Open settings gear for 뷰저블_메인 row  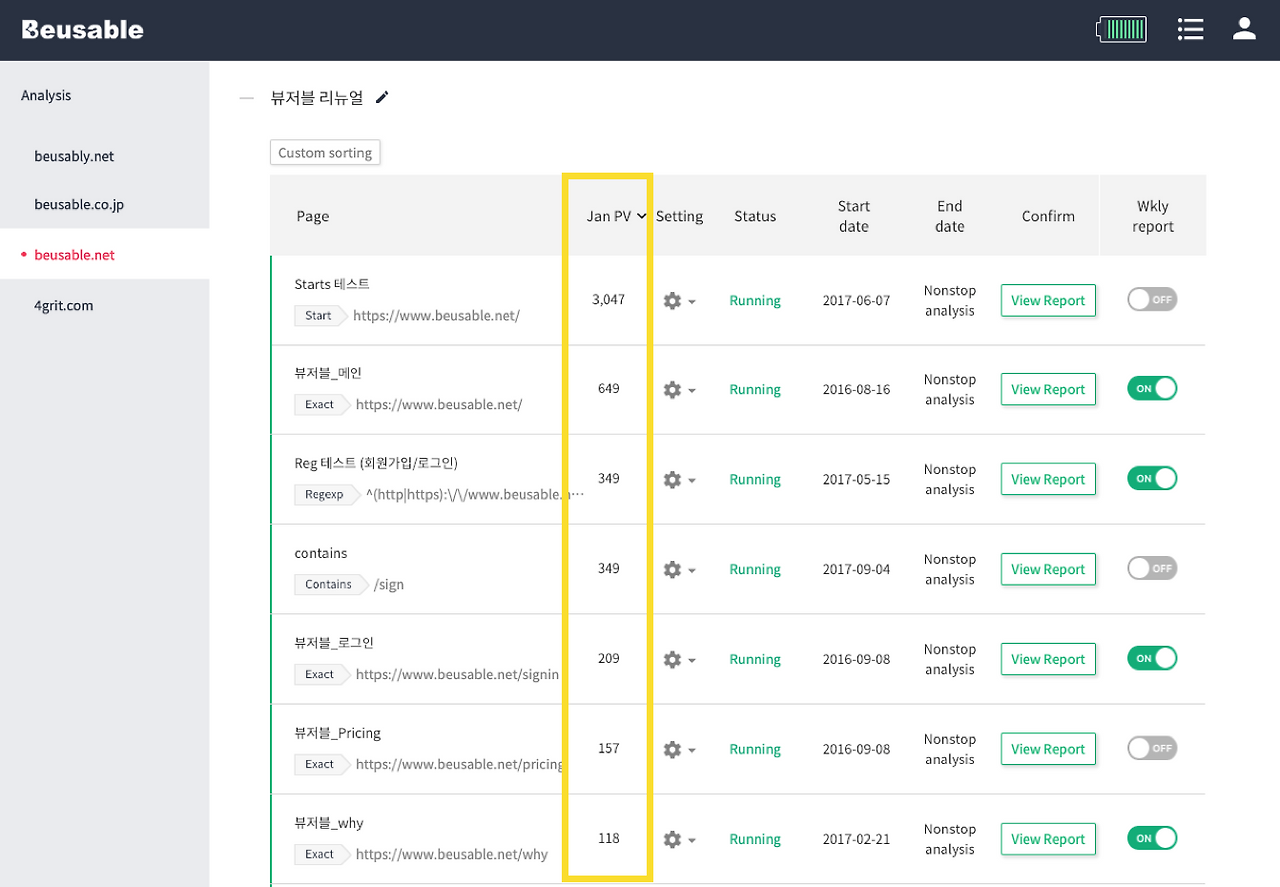pos(672,390)
